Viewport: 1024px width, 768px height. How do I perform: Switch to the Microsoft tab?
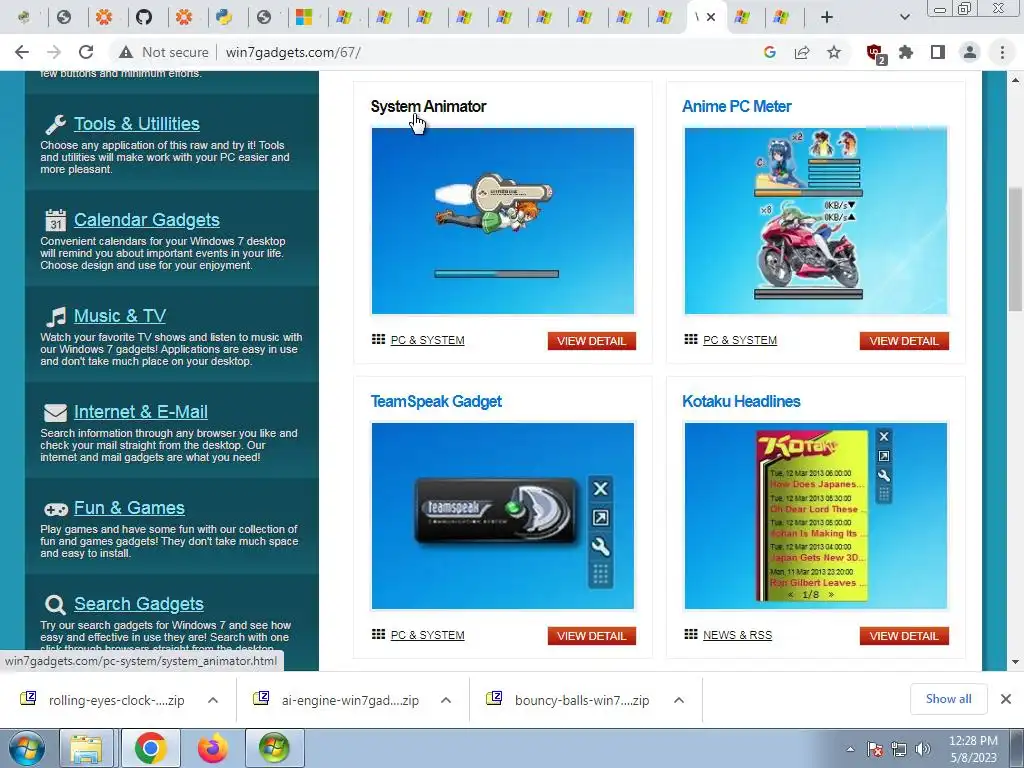click(x=304, y=17)
